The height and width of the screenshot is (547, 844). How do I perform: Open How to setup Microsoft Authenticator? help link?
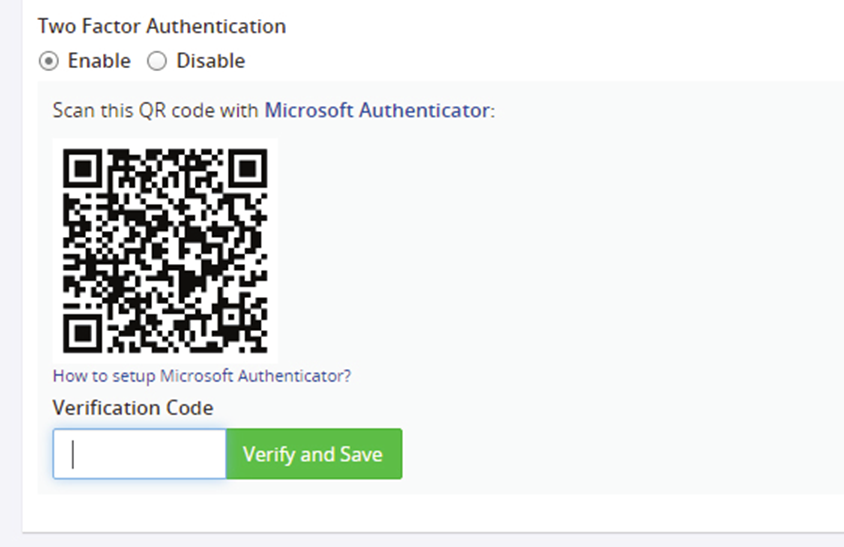point(202,375)
